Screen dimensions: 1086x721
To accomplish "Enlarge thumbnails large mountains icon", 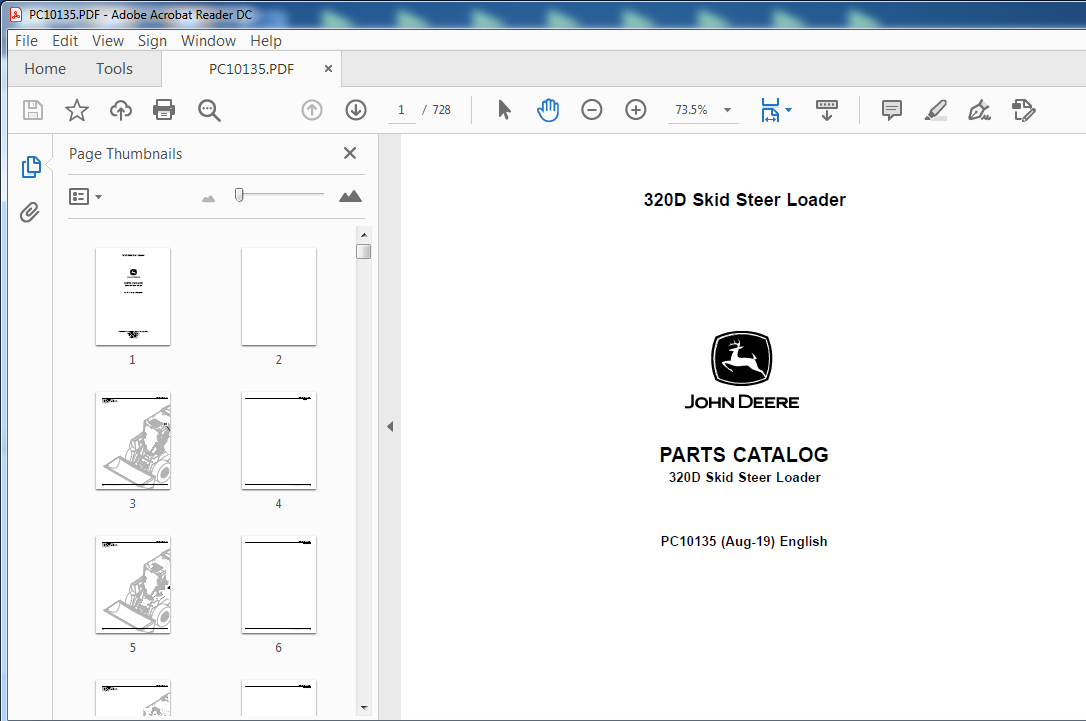I will click(x=350, y=197).
